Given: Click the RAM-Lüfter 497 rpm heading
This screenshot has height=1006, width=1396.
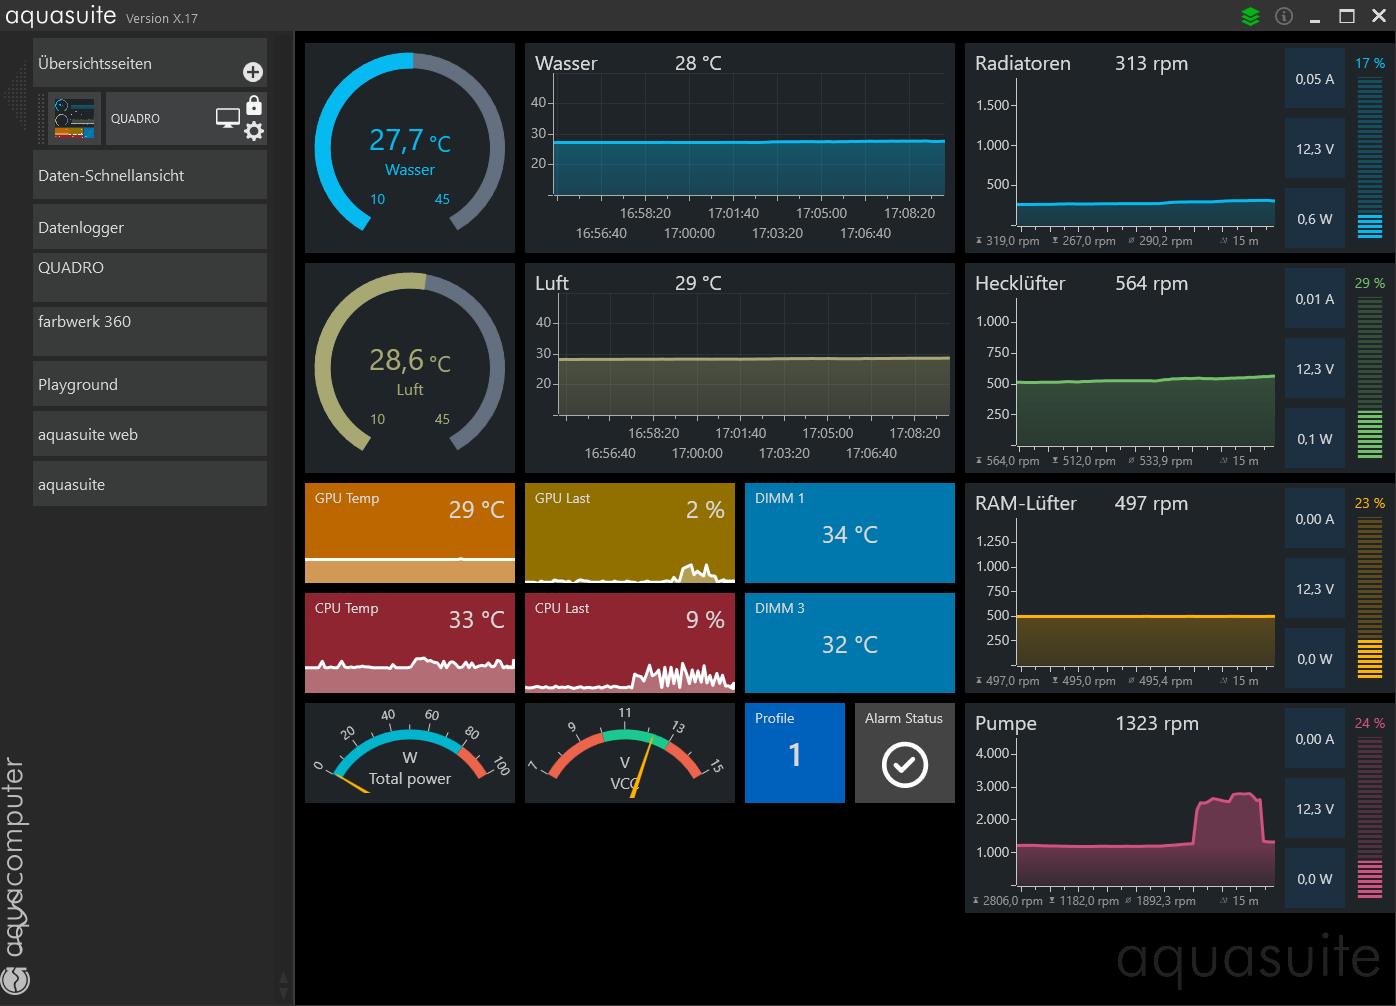Looking at the screenshot, I should click(x=1082, y=503).
